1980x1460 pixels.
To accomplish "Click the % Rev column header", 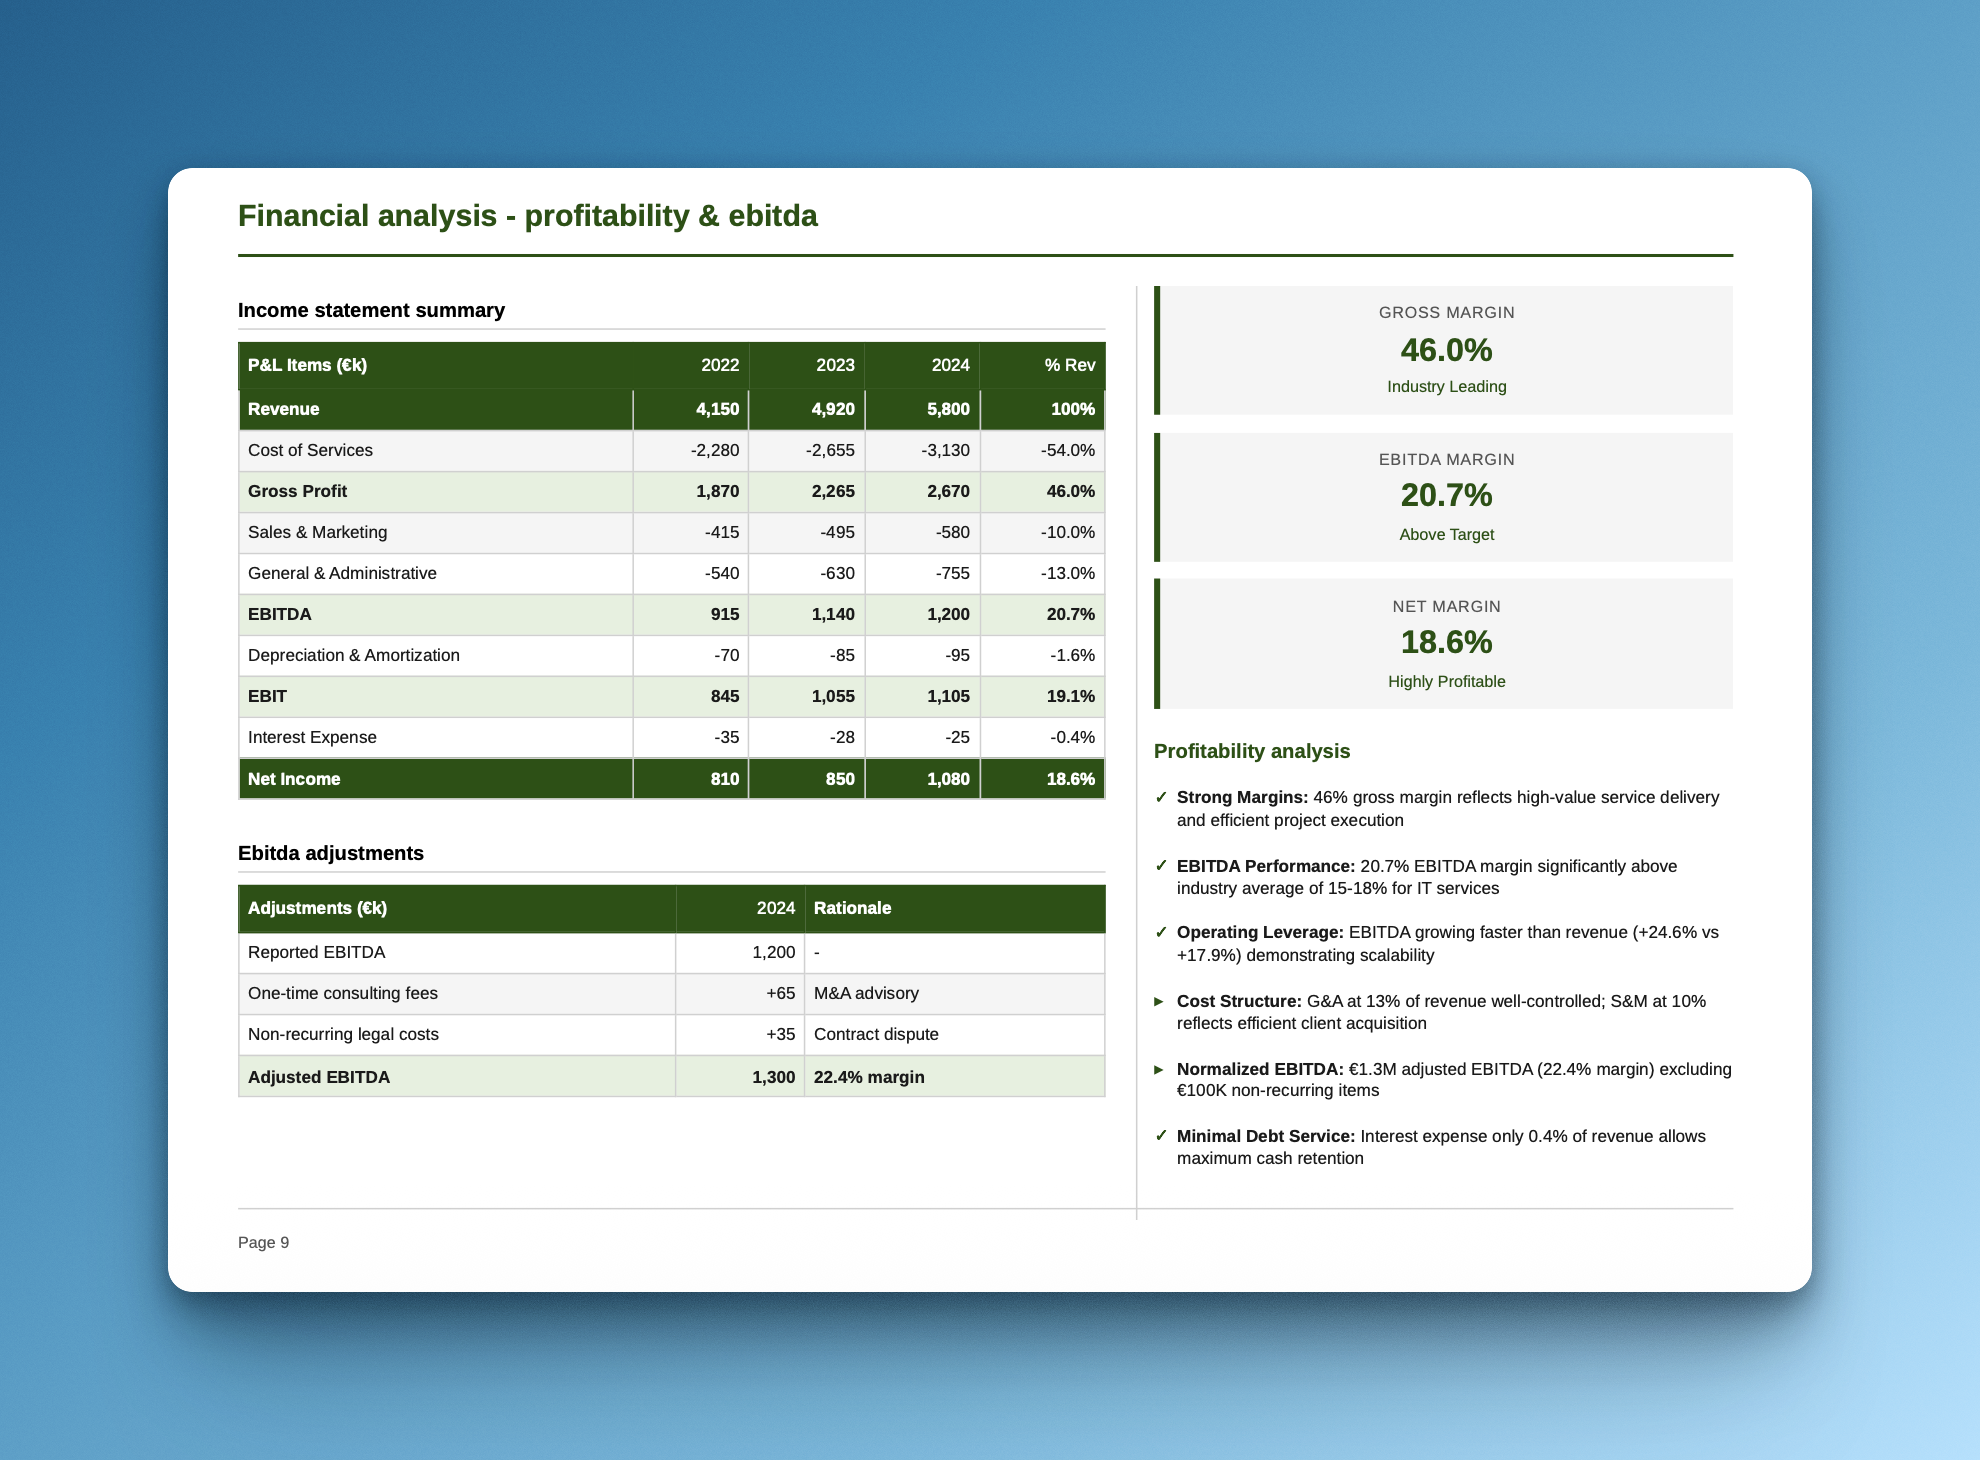I will tap(1068, 365).
